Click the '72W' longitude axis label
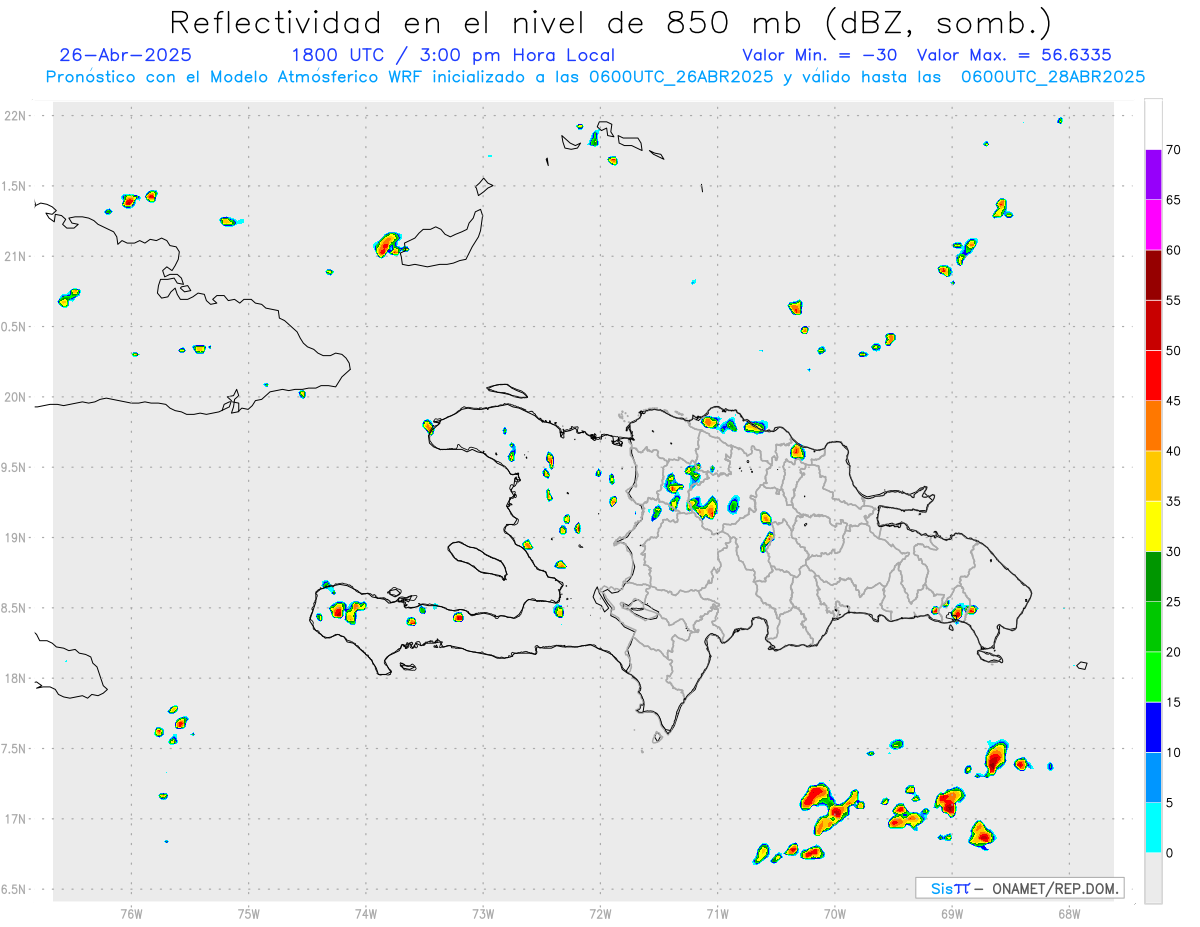This screenshot has width=1200, height=927. click(600, 913)
